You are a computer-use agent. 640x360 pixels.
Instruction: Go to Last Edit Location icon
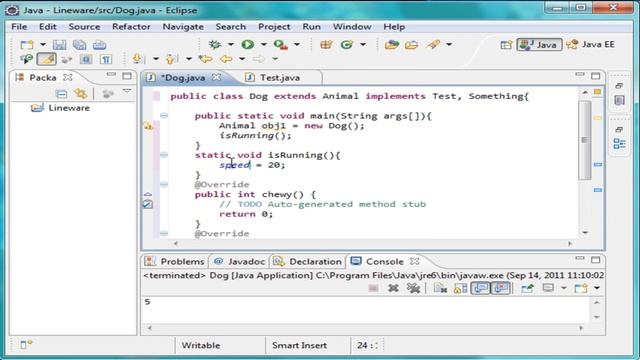205,59
